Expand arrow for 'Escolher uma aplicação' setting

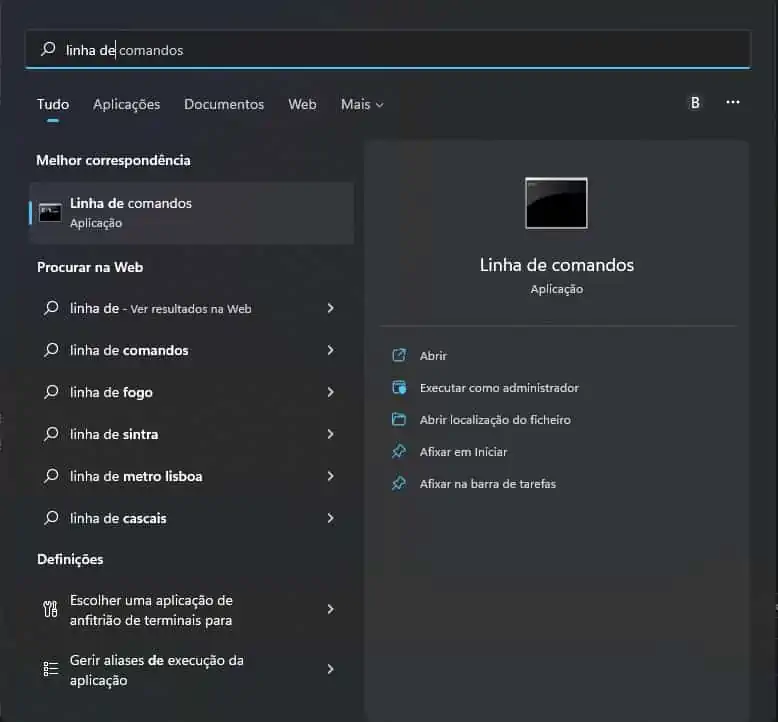[330, 609]
